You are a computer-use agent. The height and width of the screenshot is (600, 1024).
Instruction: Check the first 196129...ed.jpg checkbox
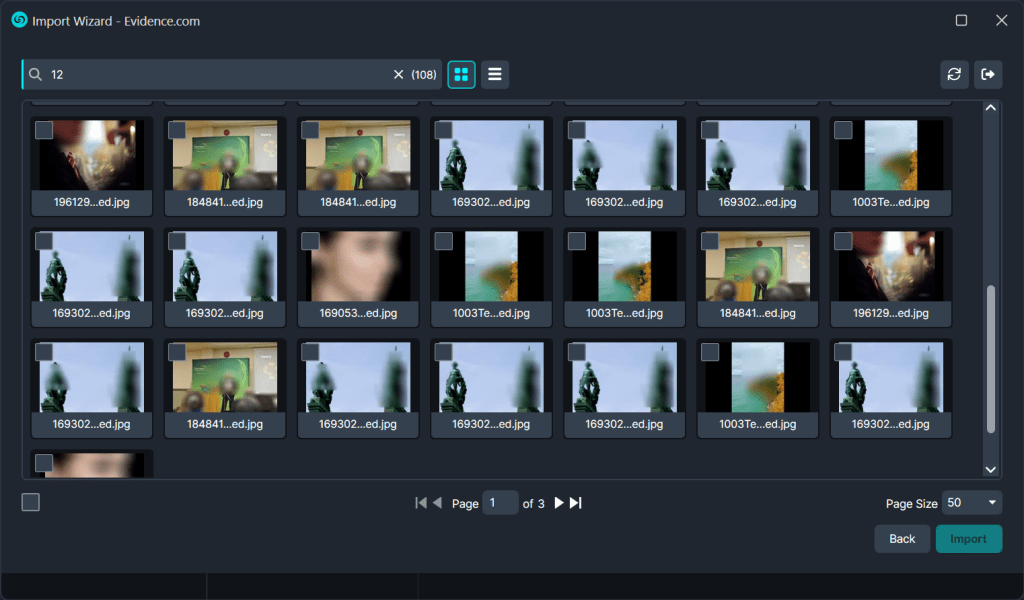(44, 130)
